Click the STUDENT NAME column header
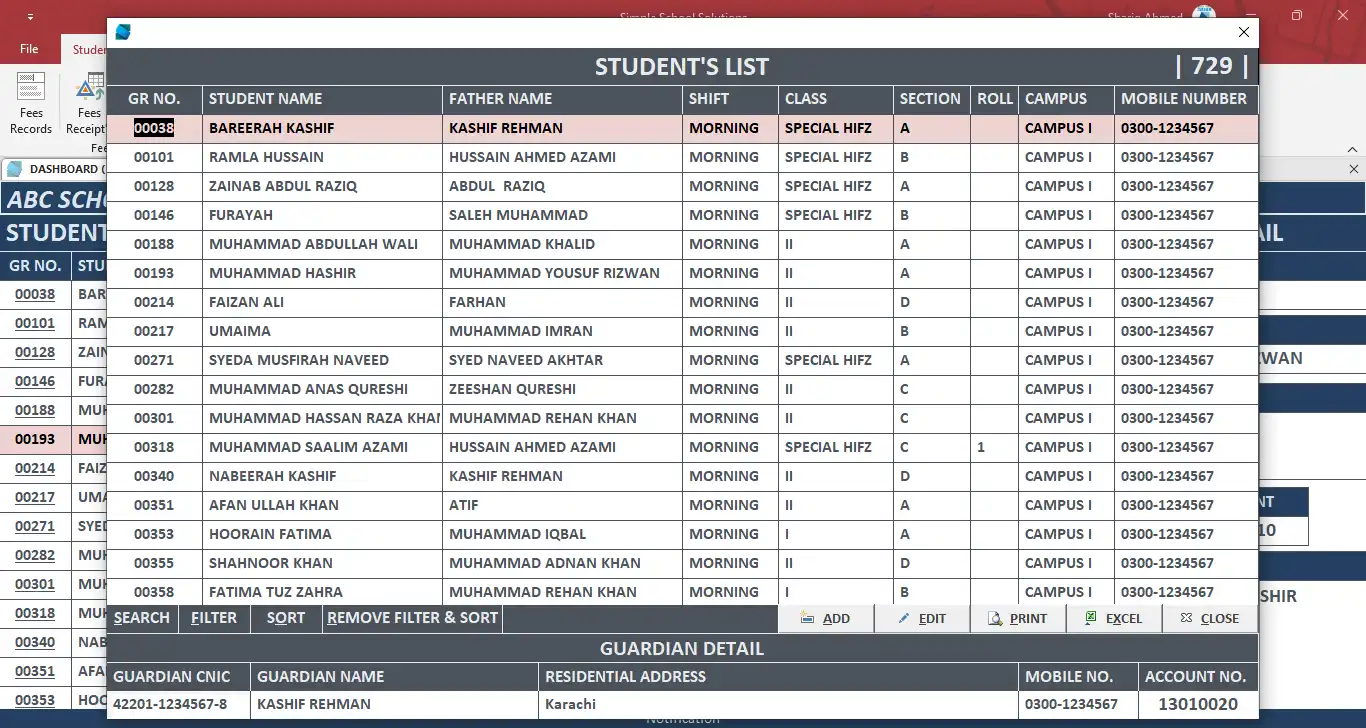The height and width of the screenshot is (728, 1366). click(264, 99)
